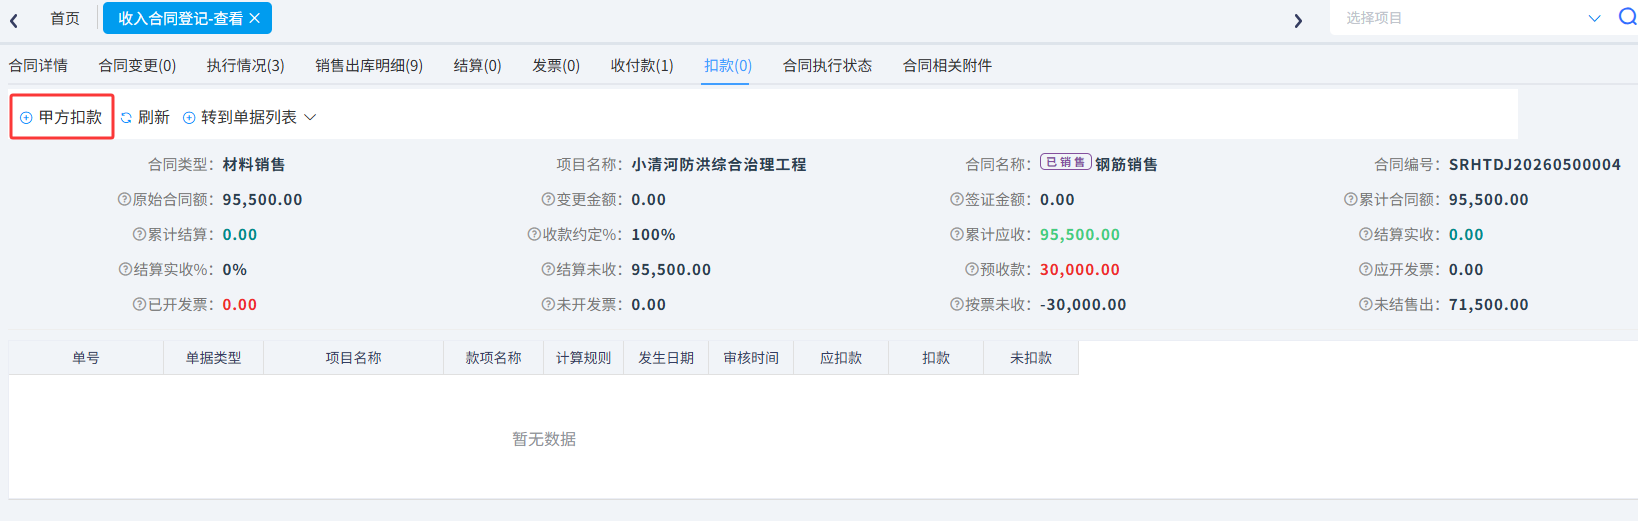Open the 收付款(1) tab

coord(642,65)
